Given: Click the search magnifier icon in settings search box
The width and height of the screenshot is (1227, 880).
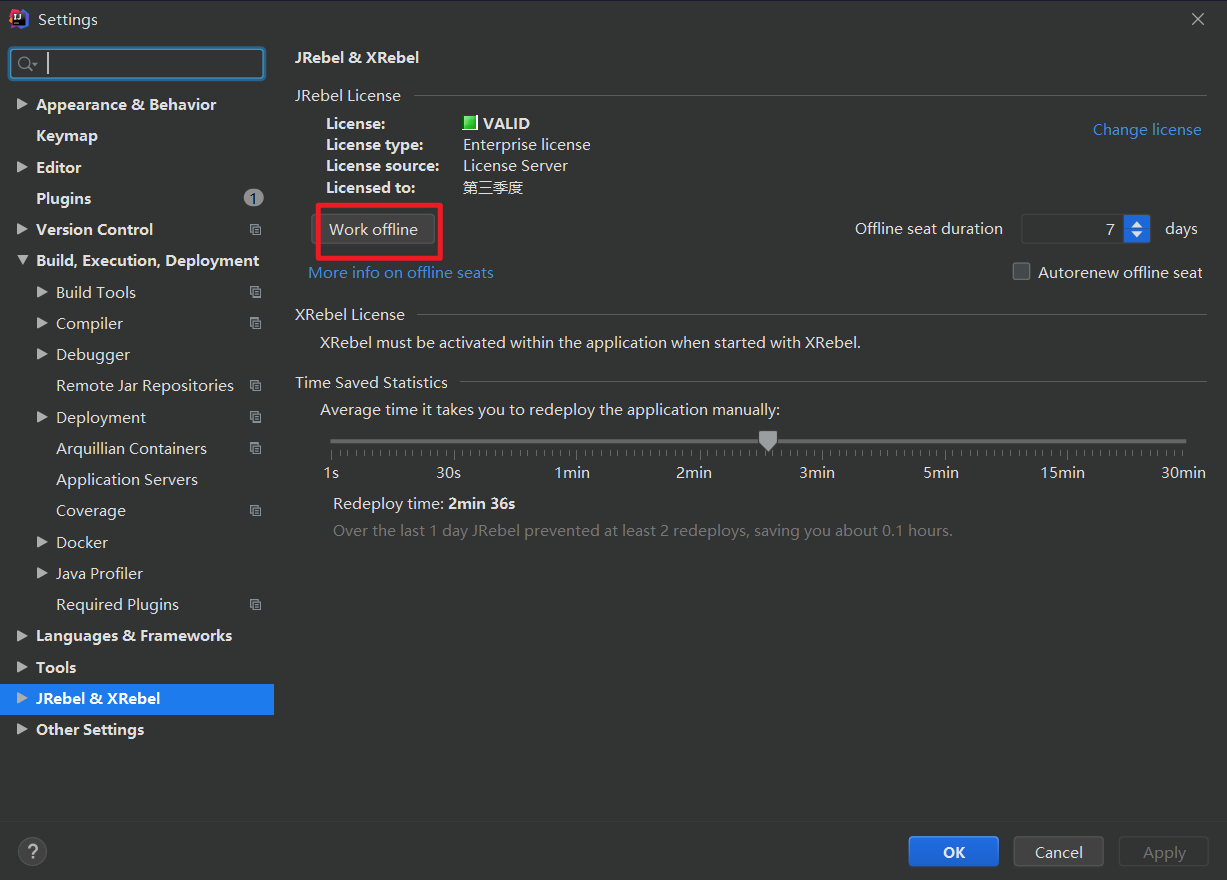Looking at the screenshot, I should pyautogui.click(x=27, y=63).
